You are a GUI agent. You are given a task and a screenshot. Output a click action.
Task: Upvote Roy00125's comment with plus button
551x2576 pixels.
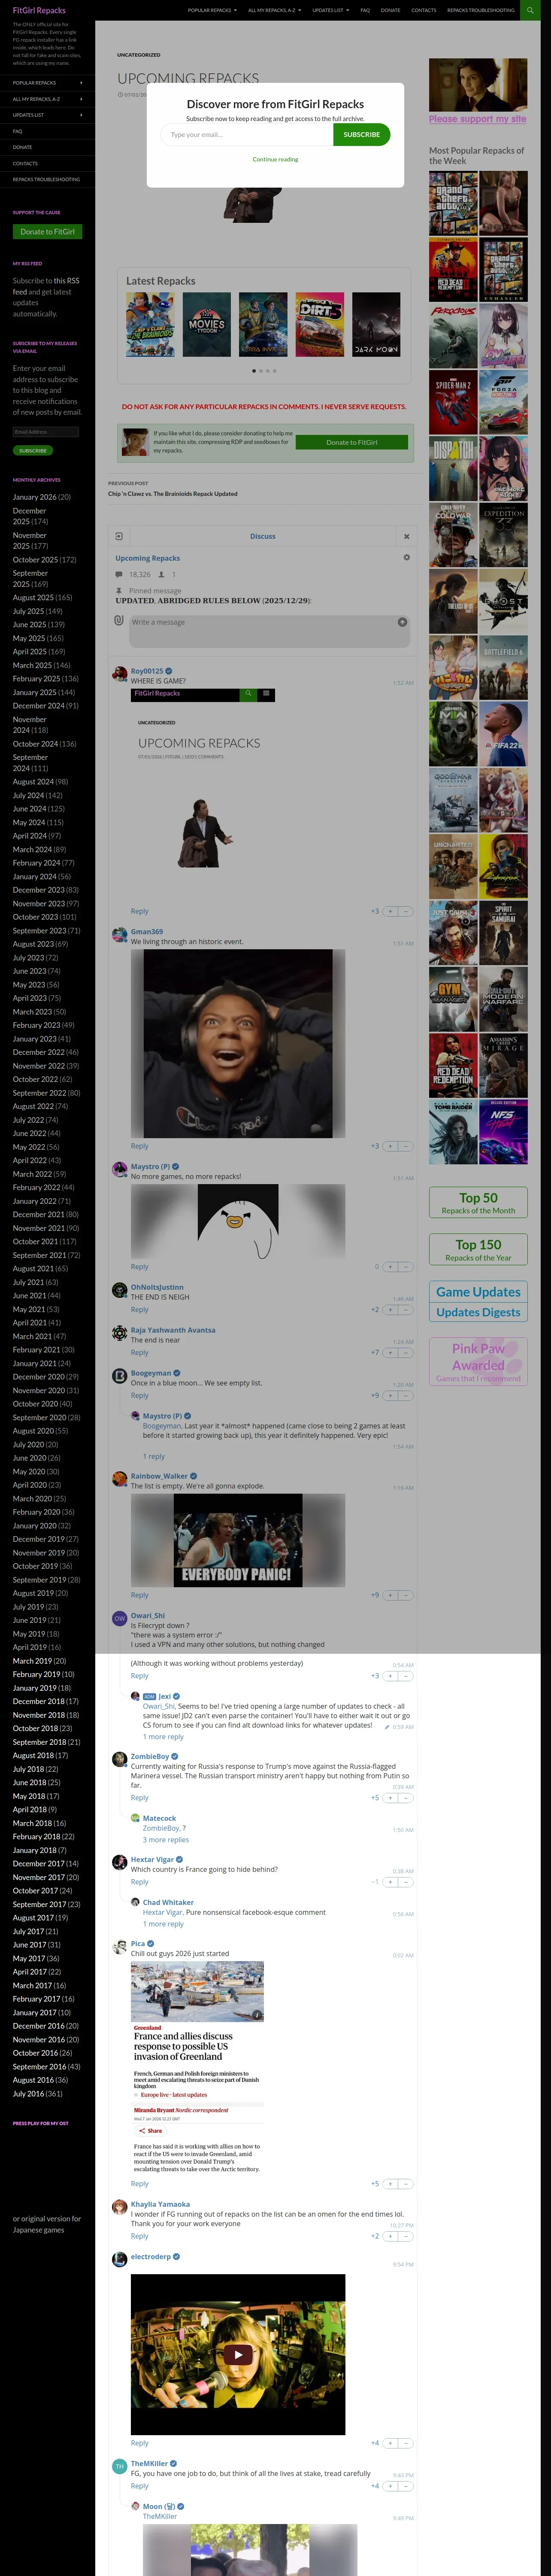pyautogui.click(x=391, y=911)
